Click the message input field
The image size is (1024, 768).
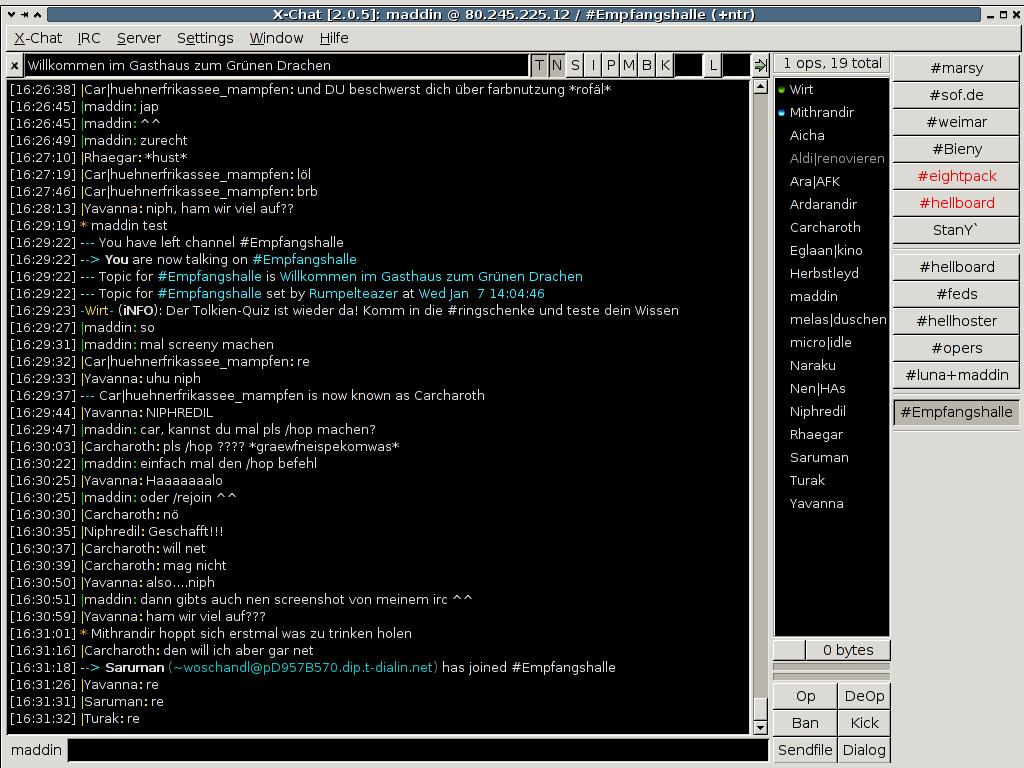click(418, 750)
